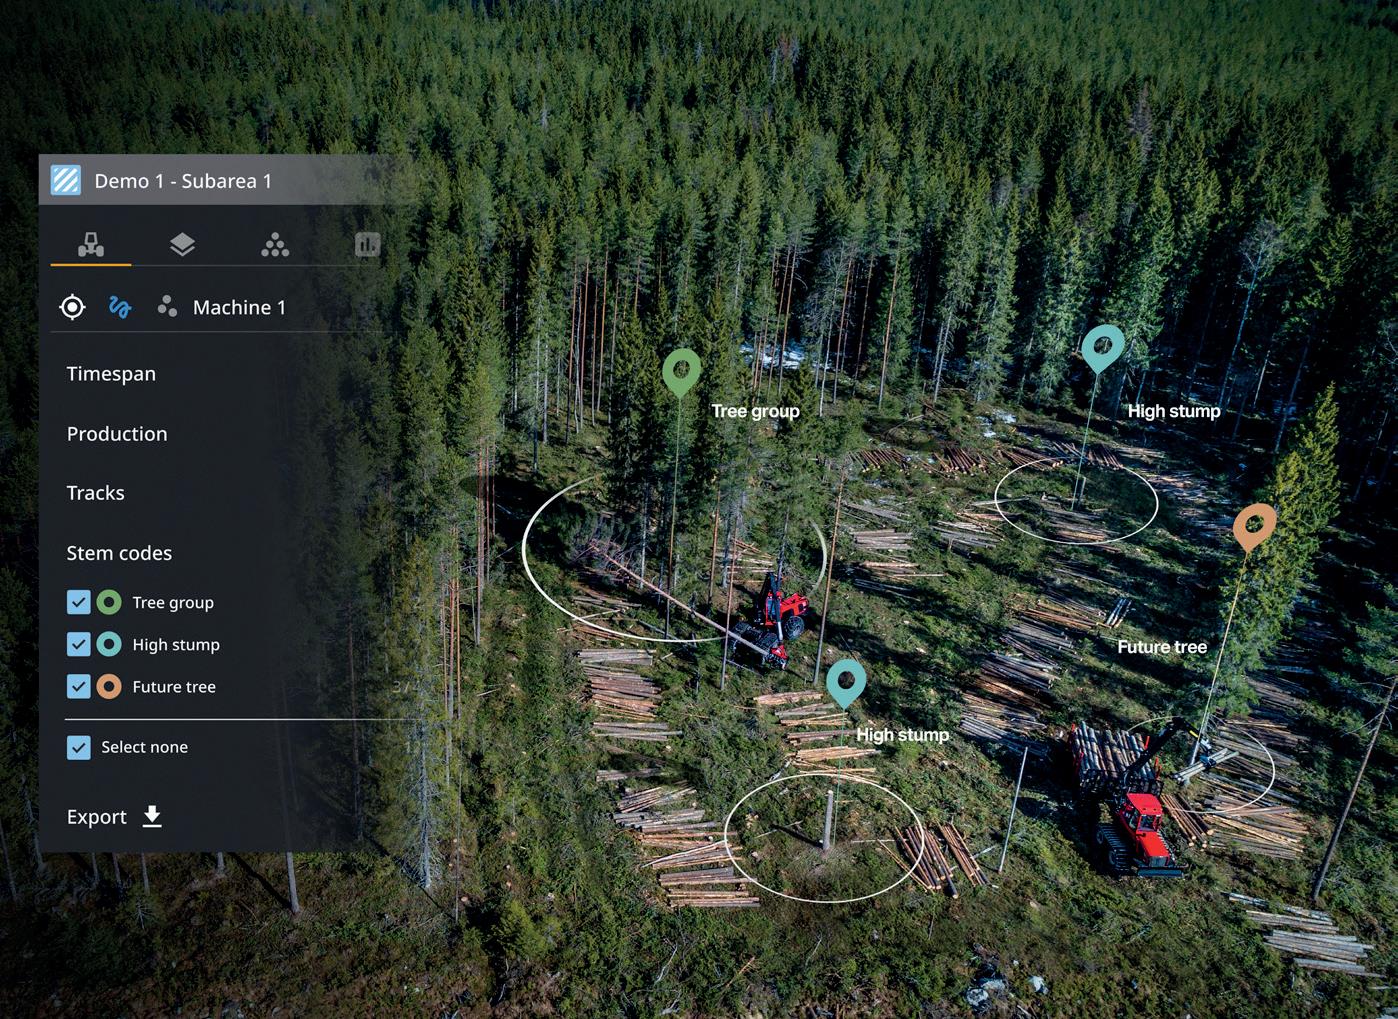Click the striped subarea icon in the panel header
Viewport: 1398px width, 1019px height.
pyautogui.click(x=66, y=181)
